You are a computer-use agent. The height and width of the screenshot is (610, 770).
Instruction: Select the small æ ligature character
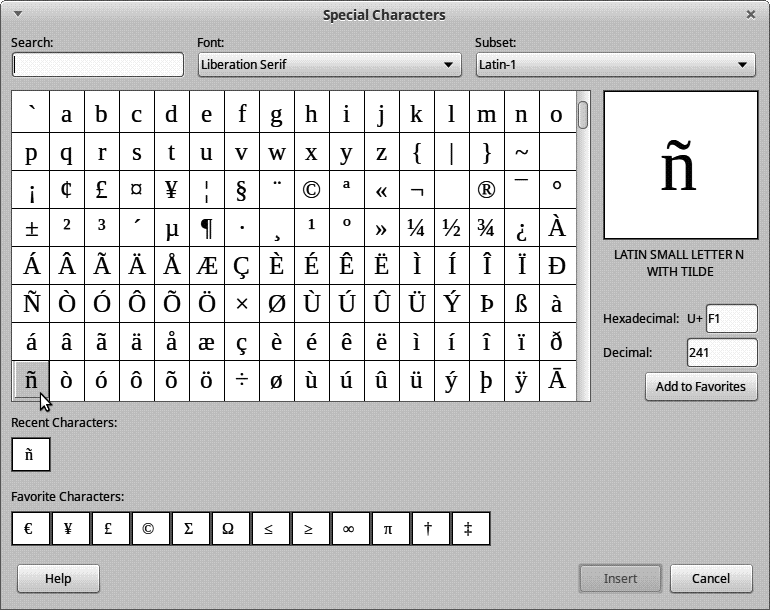click(206, 342)
